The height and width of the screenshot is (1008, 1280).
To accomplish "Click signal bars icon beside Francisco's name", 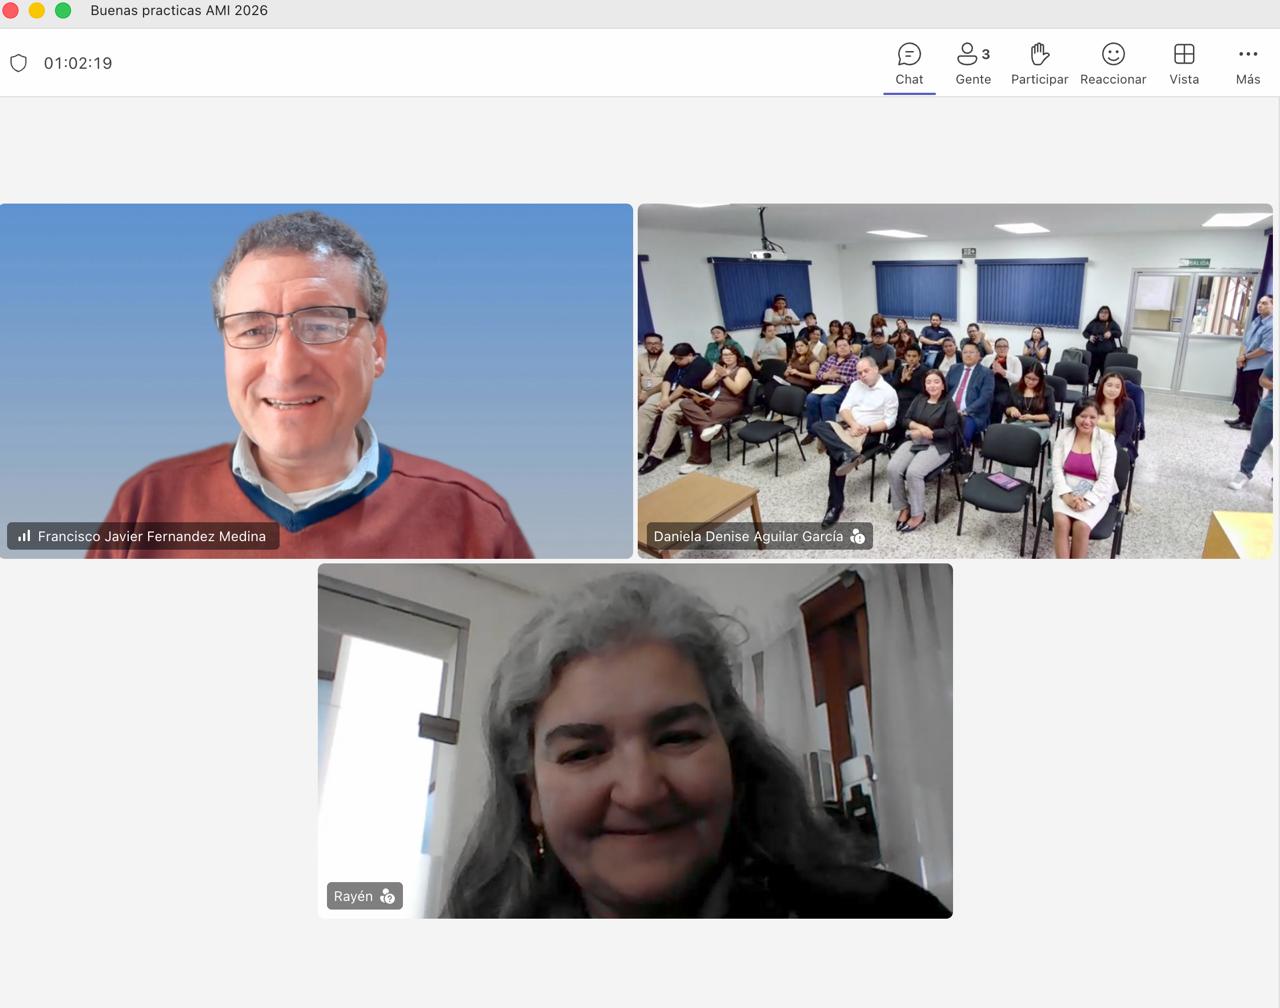I will click(x=24, y=536).
